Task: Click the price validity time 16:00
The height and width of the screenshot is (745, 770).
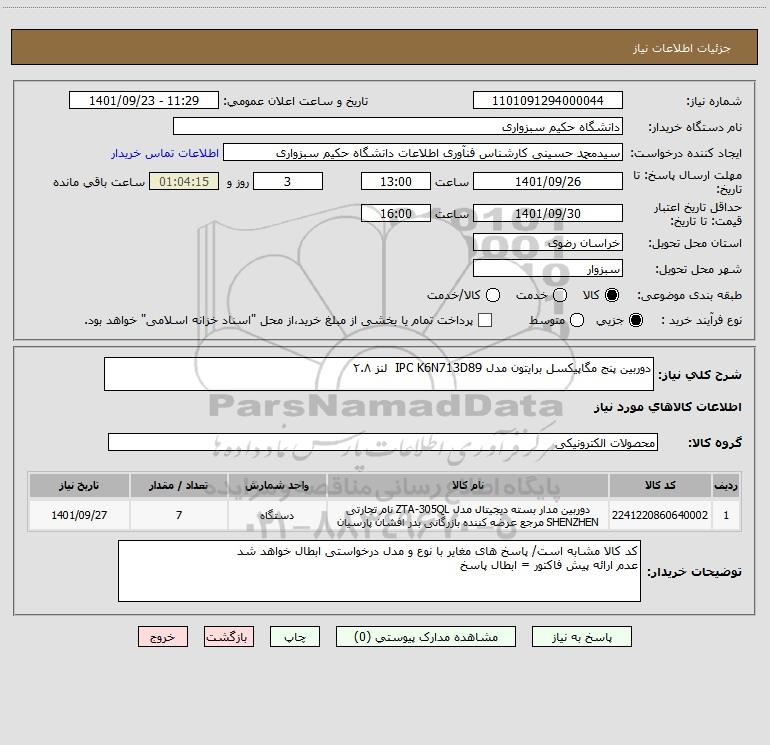Action: (396, 213)
